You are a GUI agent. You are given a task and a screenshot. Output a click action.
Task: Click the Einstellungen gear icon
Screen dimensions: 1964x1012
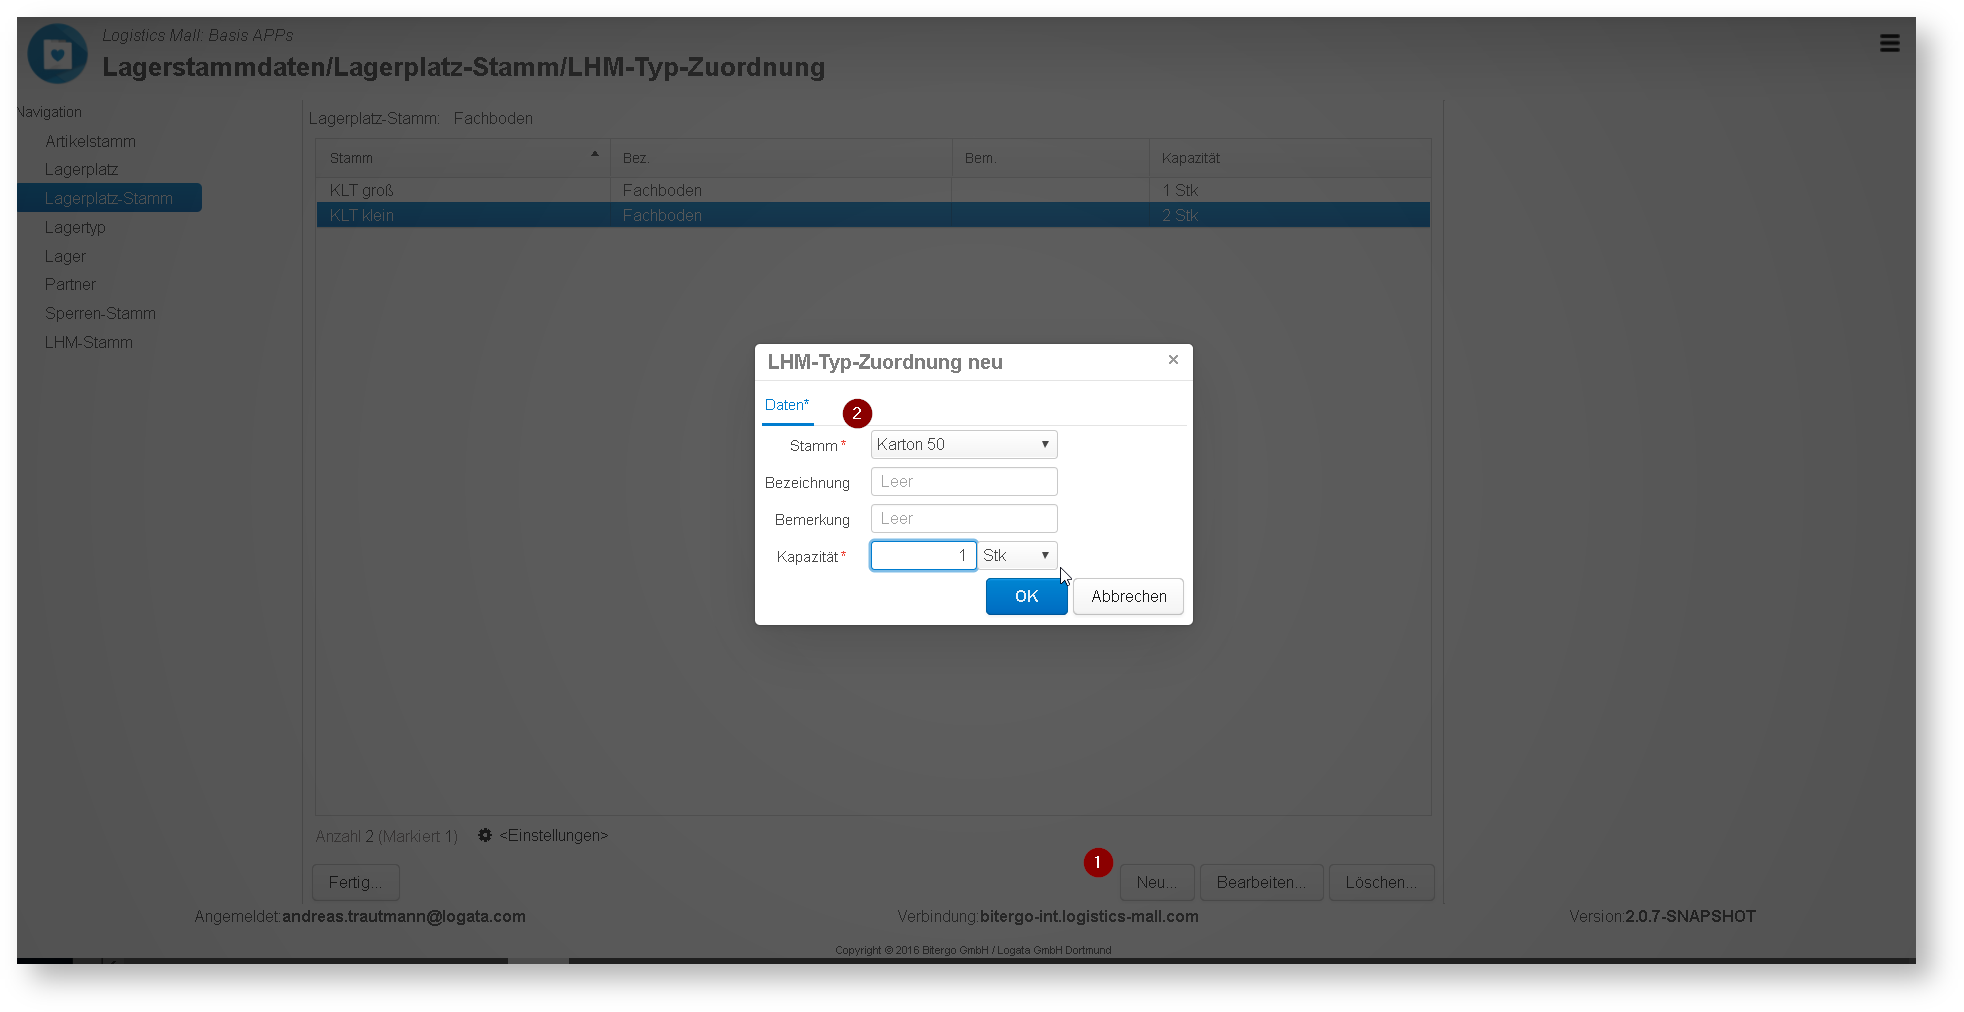coord(485,835)
